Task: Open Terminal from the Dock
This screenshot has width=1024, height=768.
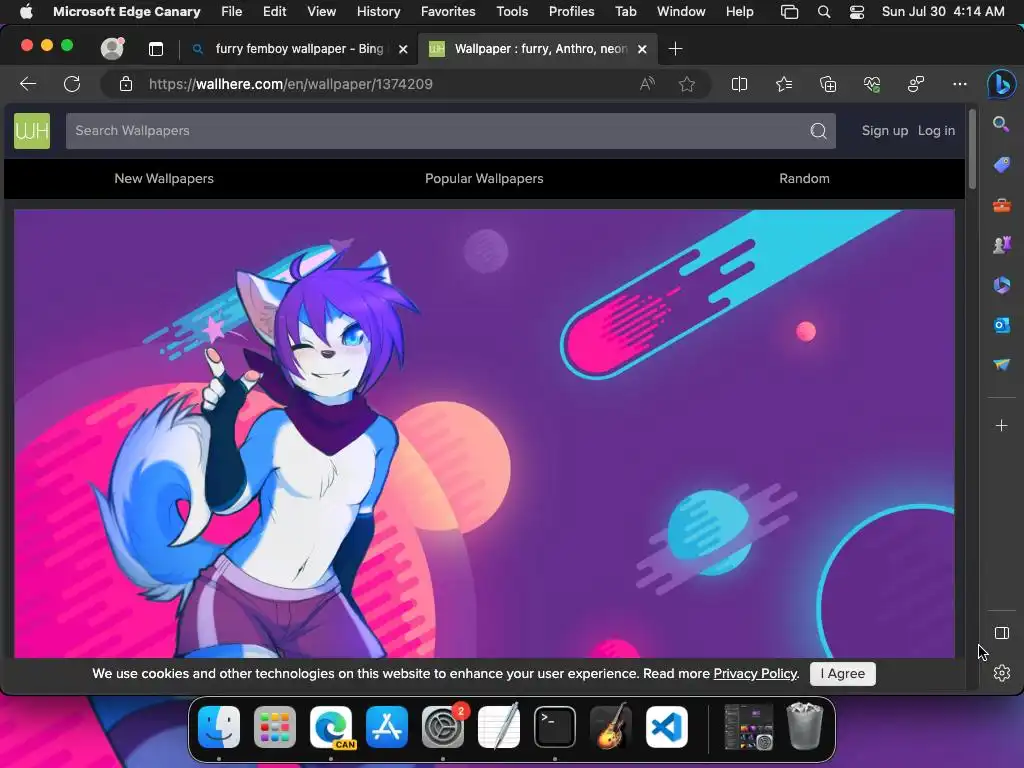Action: pyautogui.click(x=555, y=727)
